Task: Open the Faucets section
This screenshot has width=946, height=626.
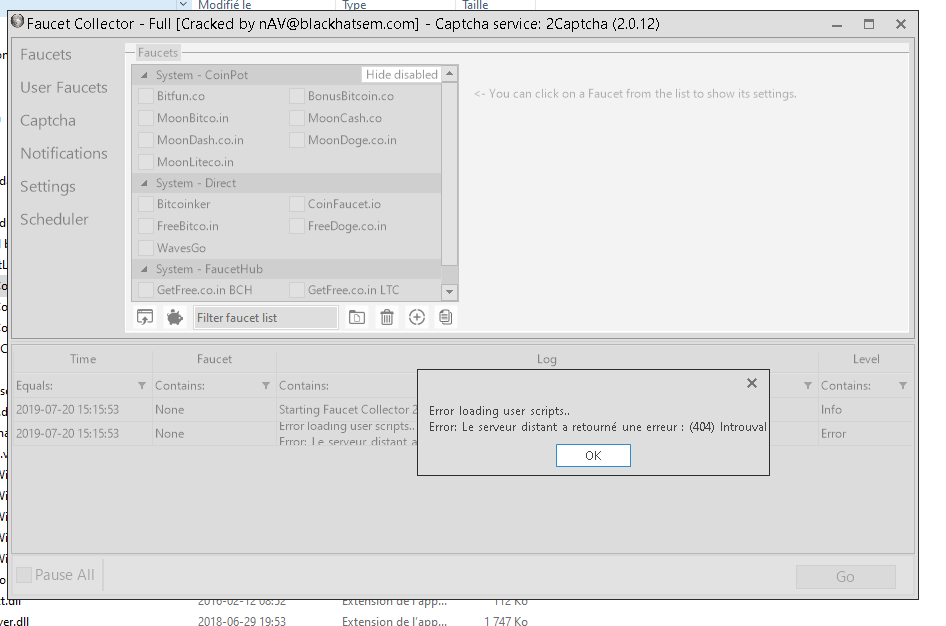Action: point(46,54)
